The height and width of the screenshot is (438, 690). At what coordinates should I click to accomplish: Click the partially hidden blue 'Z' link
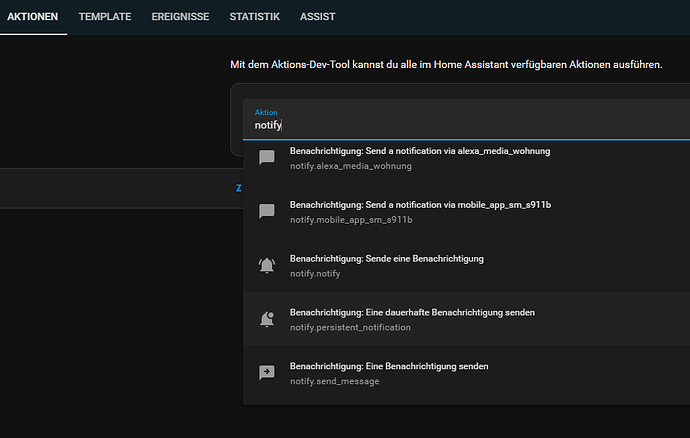click(238, 187)
